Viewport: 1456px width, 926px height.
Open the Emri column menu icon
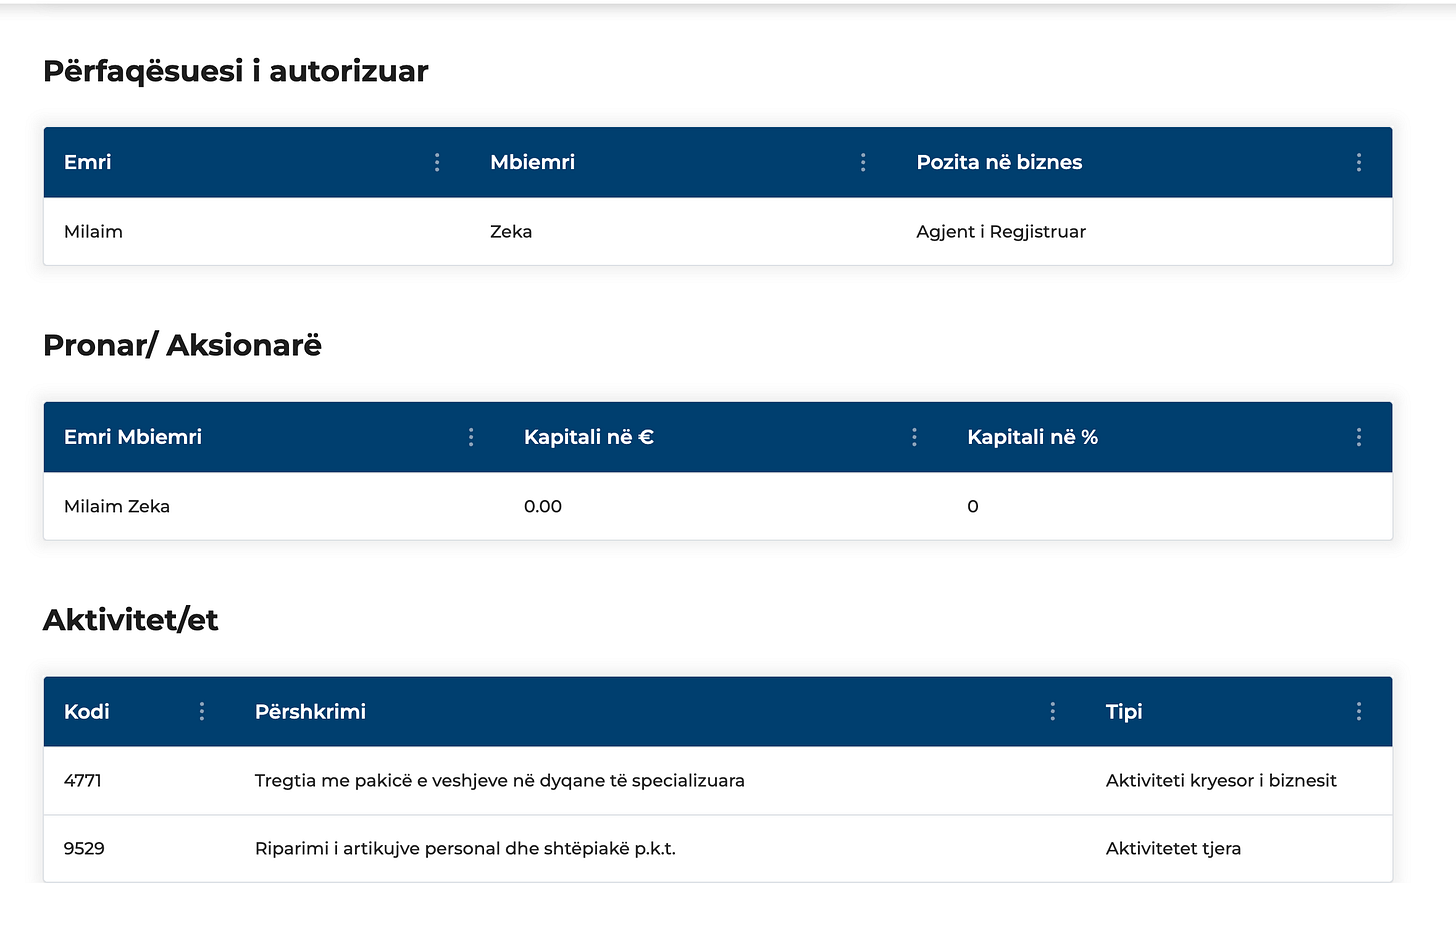437,162
